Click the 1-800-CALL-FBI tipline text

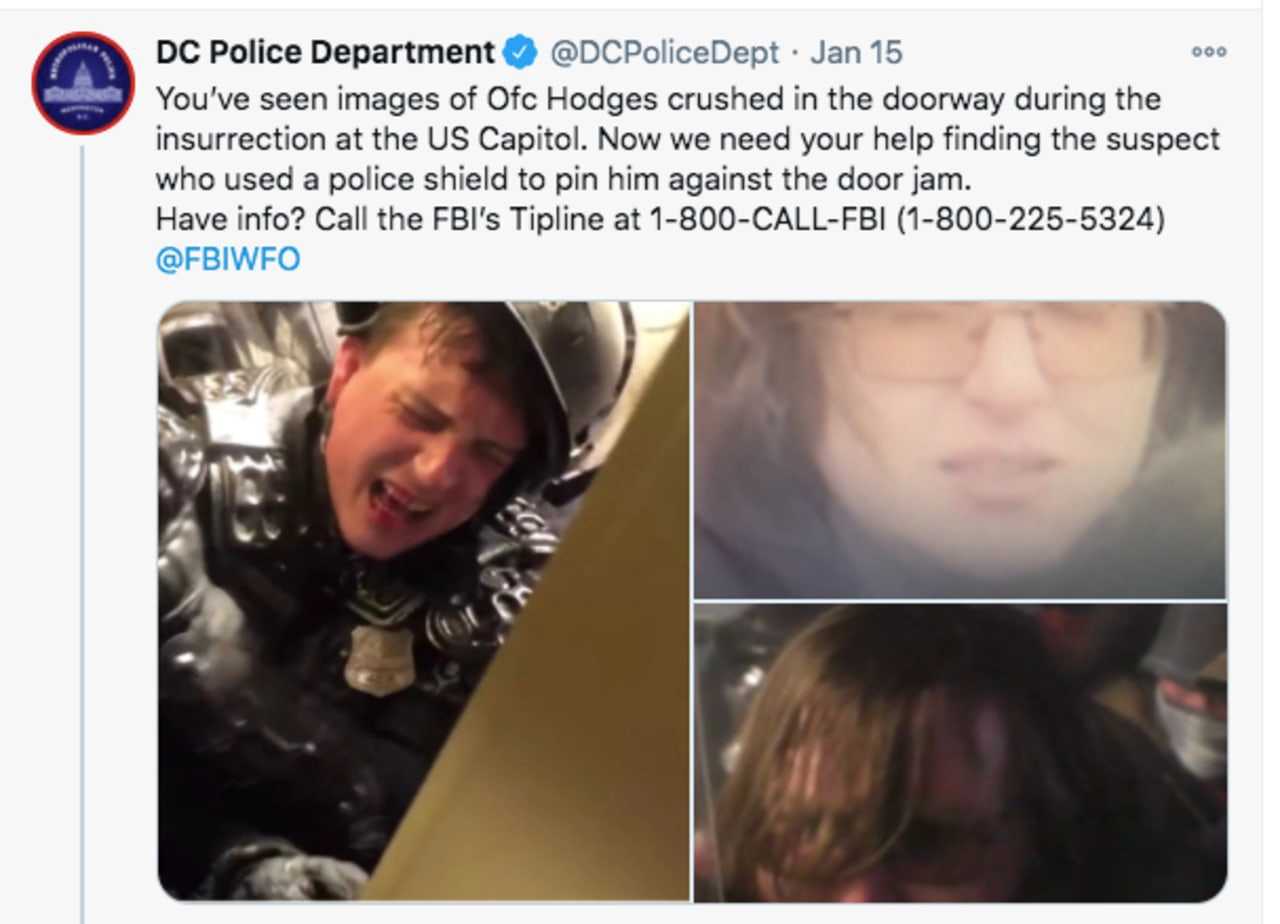768,219
